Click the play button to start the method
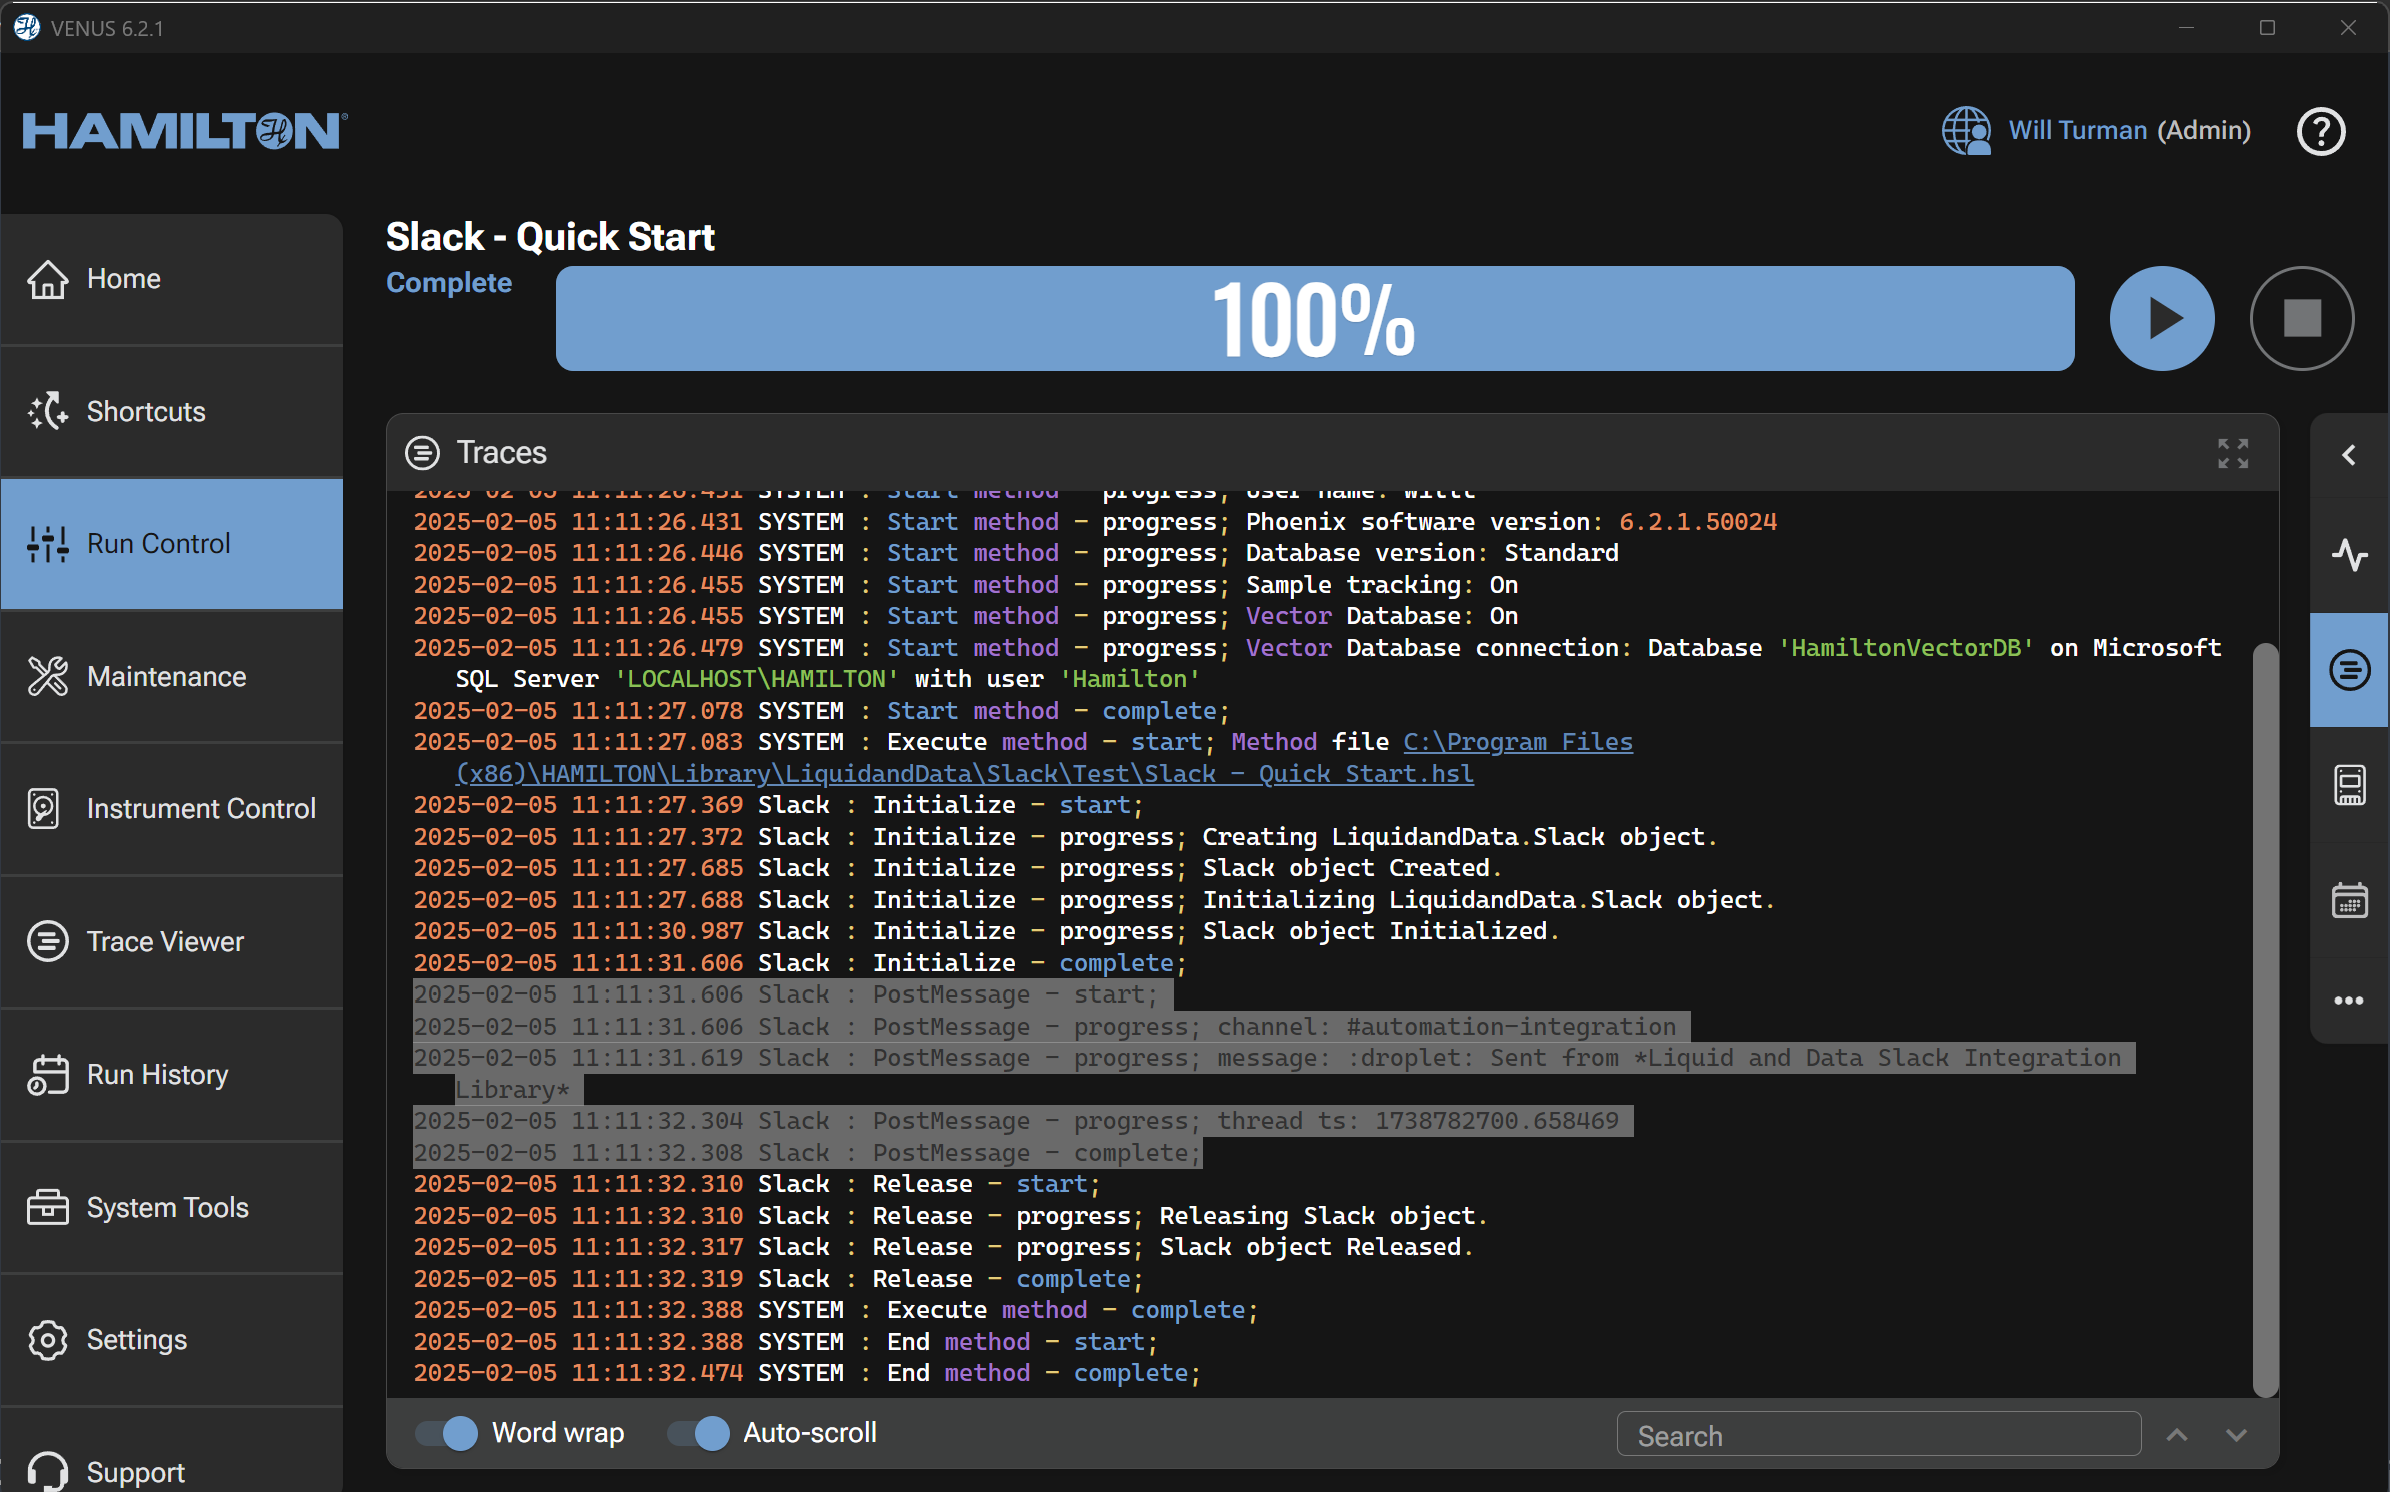Viewport: 2390px width, 1492px height. pyautogui.click(x=2161, y=319)
